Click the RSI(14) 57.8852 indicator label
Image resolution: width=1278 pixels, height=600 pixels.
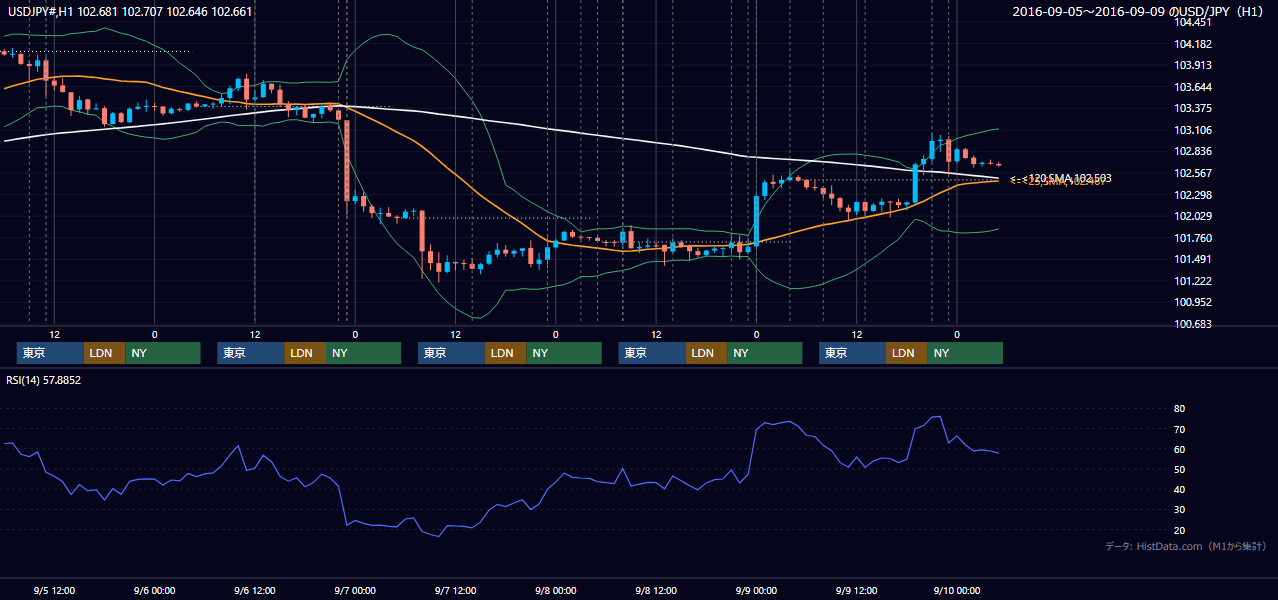tap(43, 380)
